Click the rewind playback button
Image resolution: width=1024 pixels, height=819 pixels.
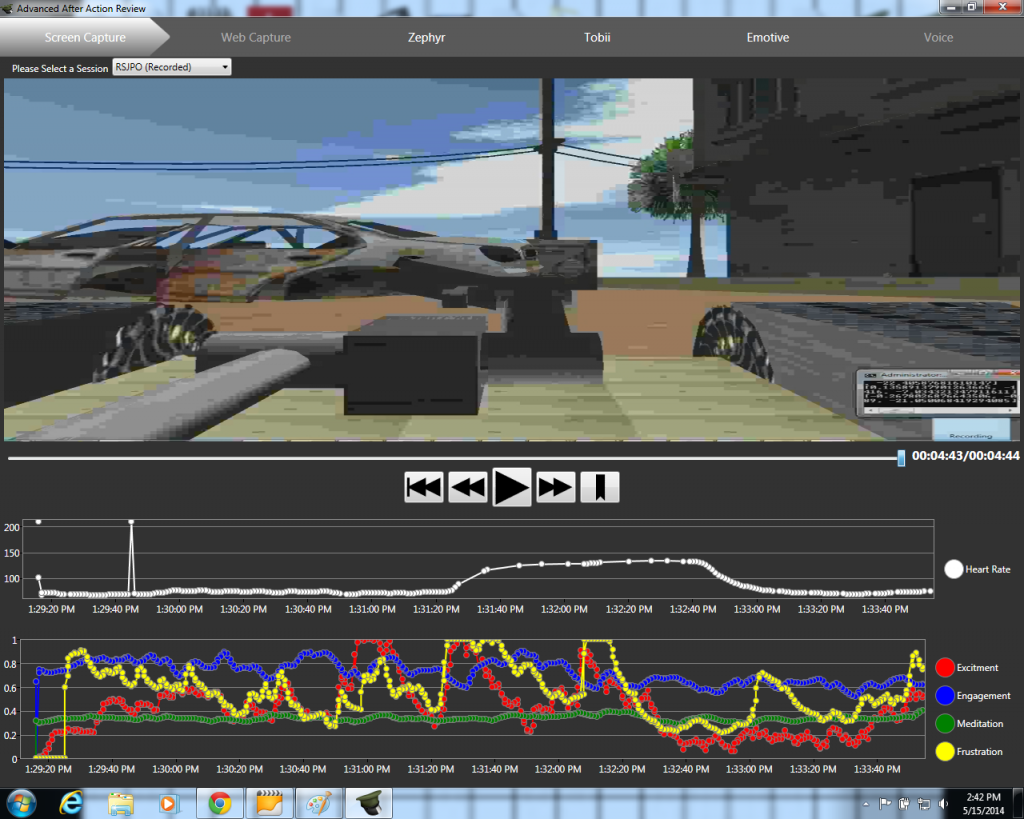click(468, 487)
